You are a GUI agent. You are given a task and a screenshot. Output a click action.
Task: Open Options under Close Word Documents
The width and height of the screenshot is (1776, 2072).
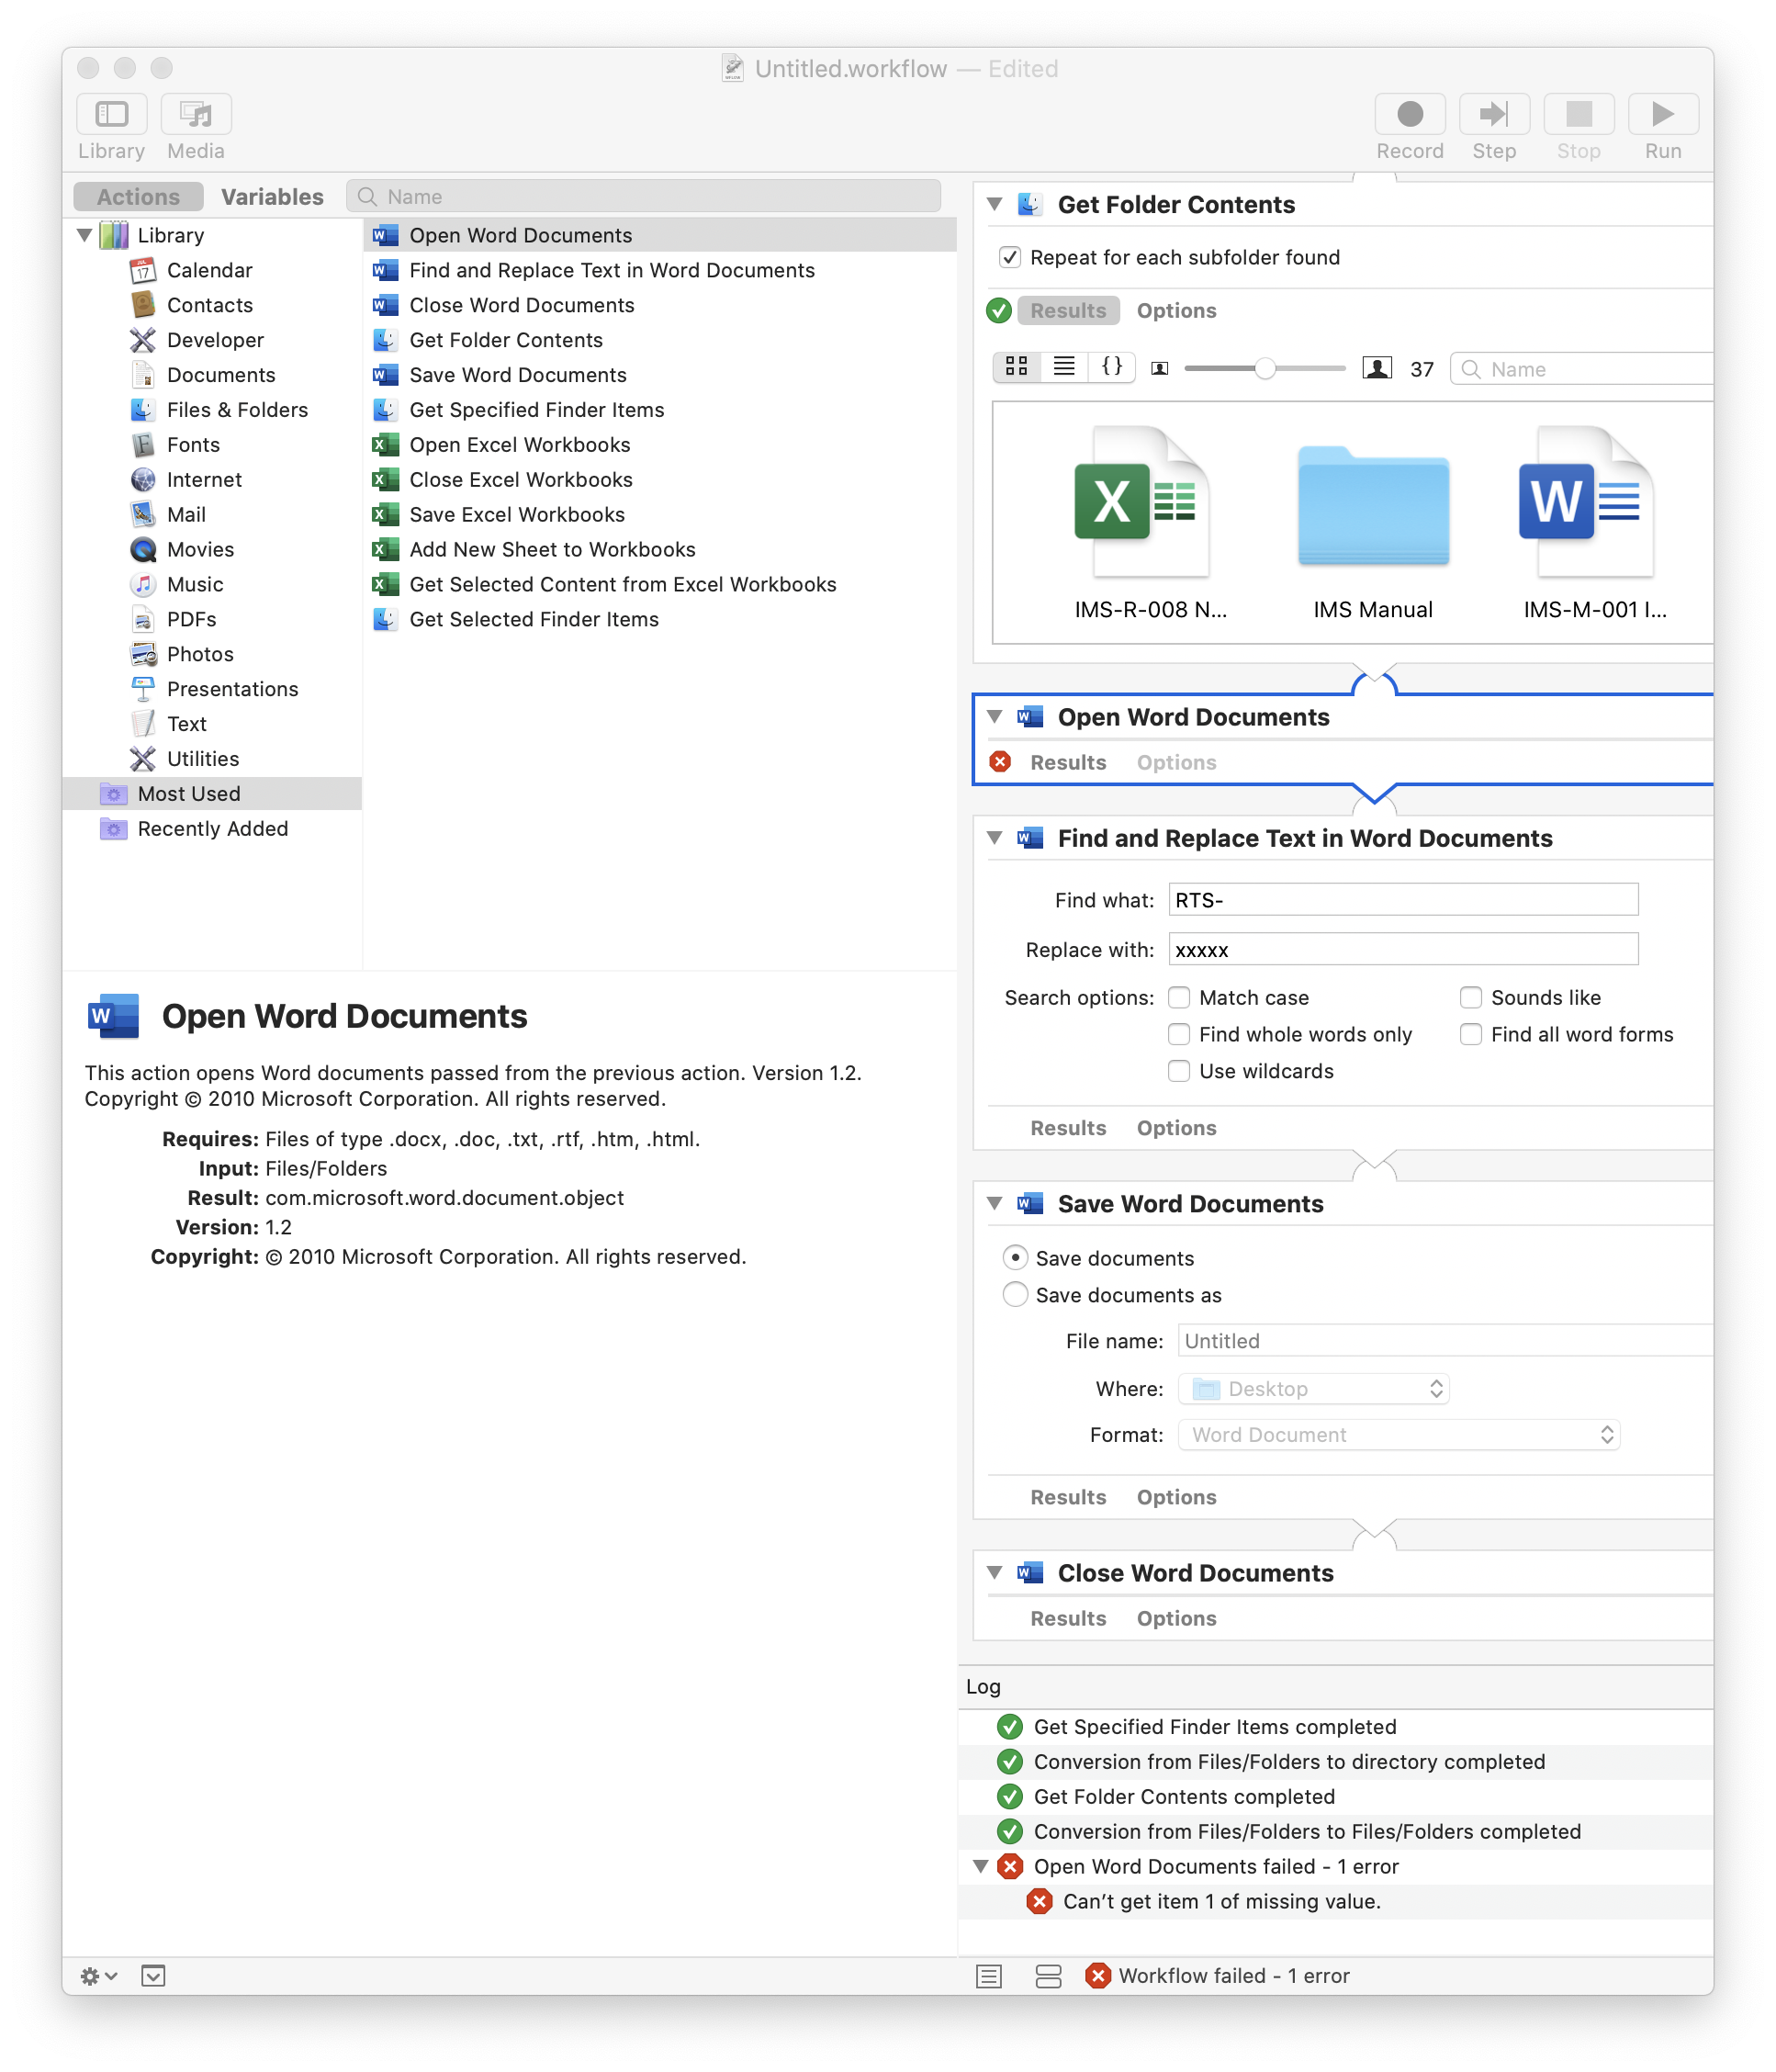pyautogui.click(x=1176, y=1619)
